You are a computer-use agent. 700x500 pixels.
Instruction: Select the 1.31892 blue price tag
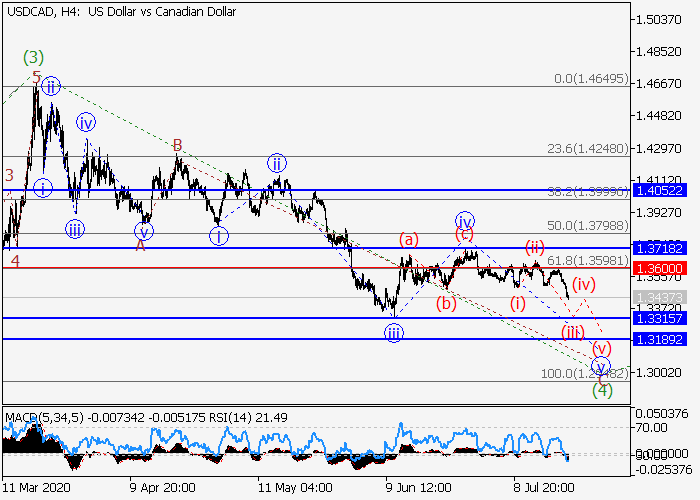(659, 339)
